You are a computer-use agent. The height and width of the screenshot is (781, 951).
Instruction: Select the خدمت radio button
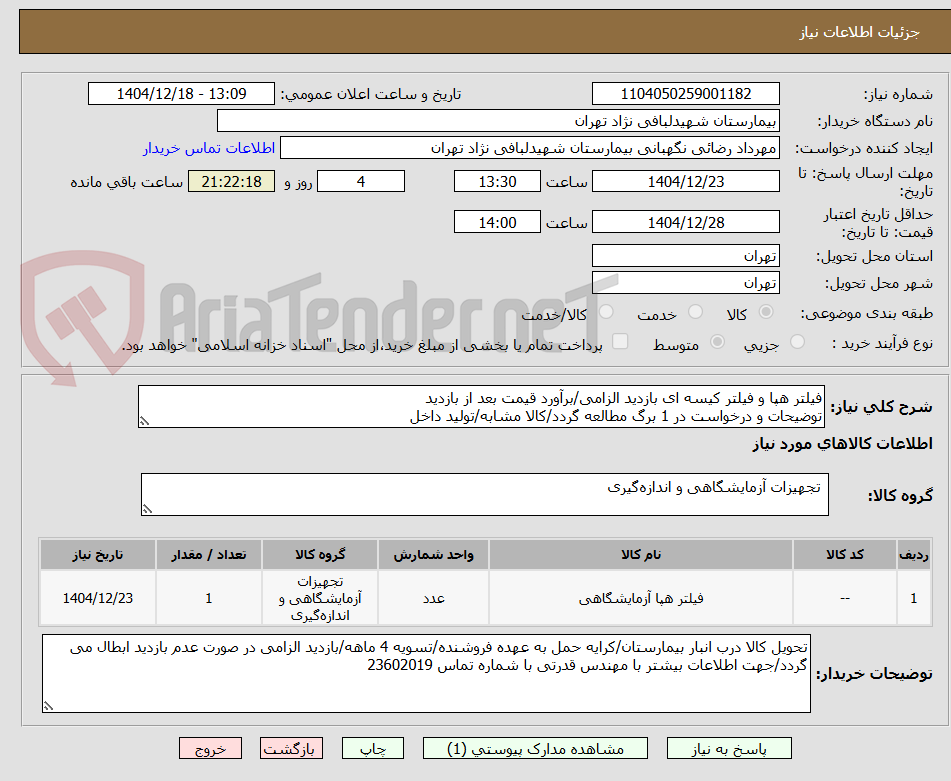pyautogui.click(x=695, y=312)
